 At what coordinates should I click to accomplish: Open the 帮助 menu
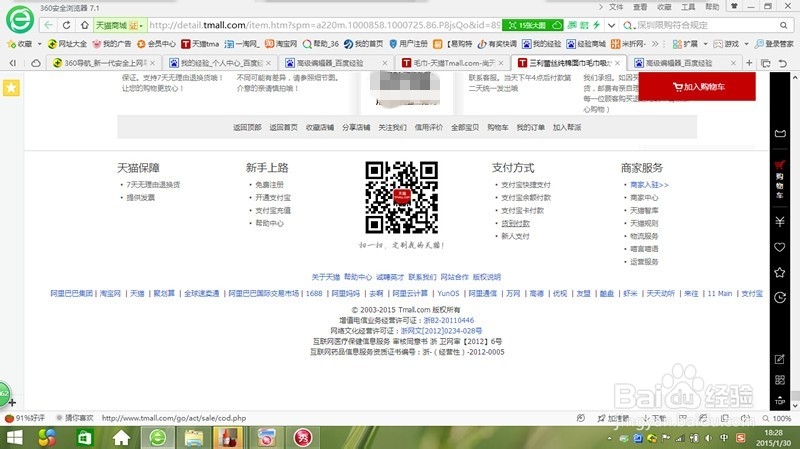coord(712,7)
